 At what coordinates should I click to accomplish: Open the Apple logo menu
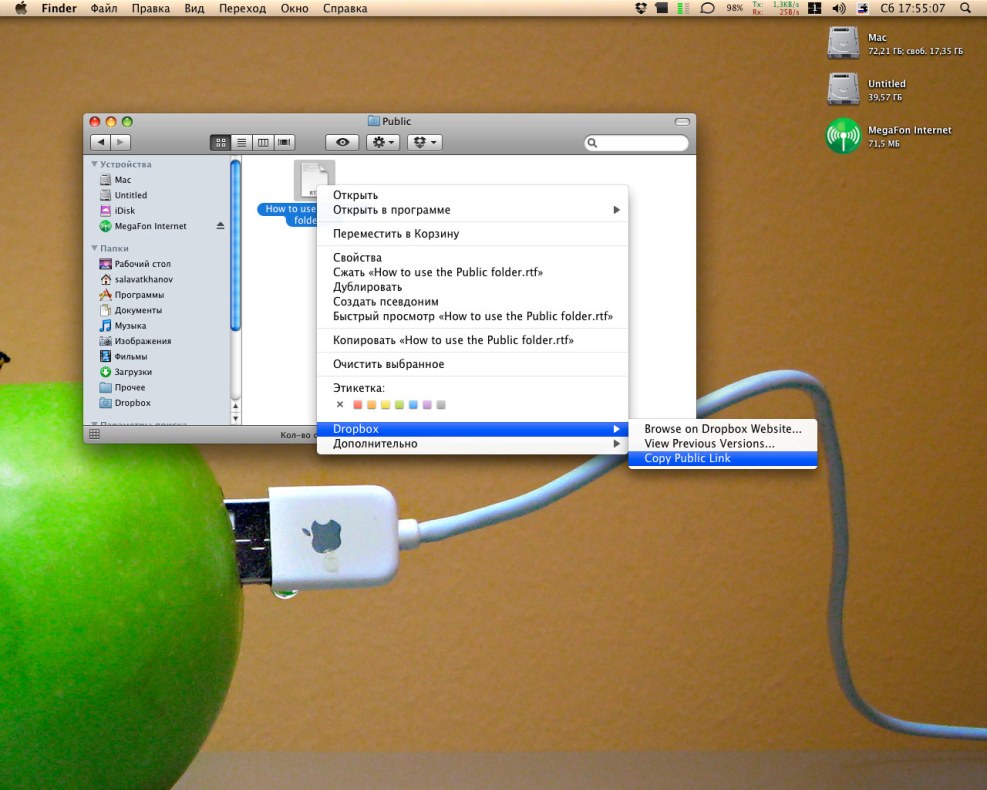[20, 8]
